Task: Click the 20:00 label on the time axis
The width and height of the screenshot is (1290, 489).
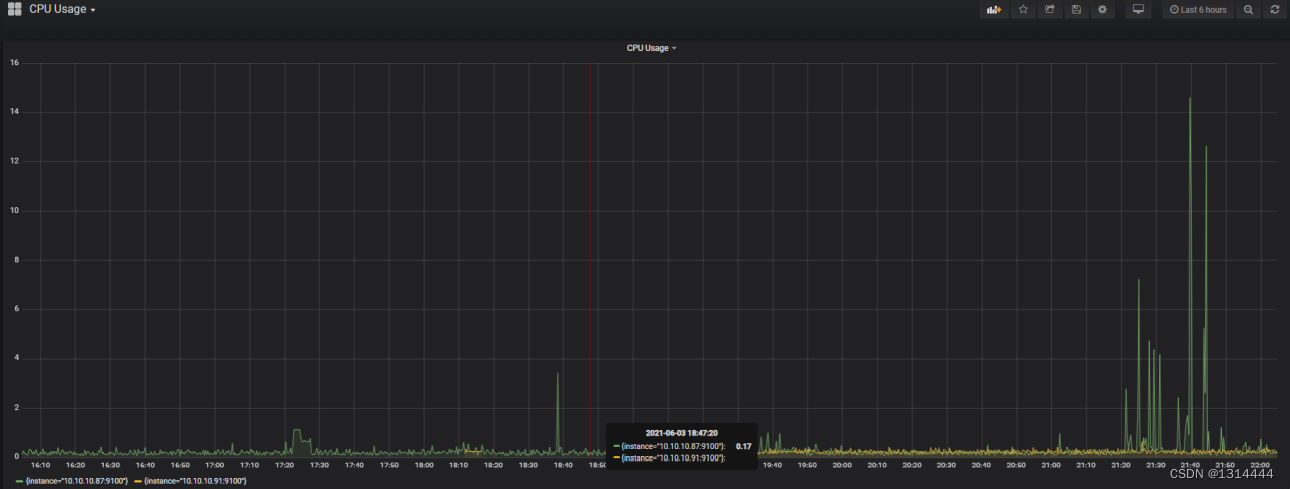Action: coord(842,465)
